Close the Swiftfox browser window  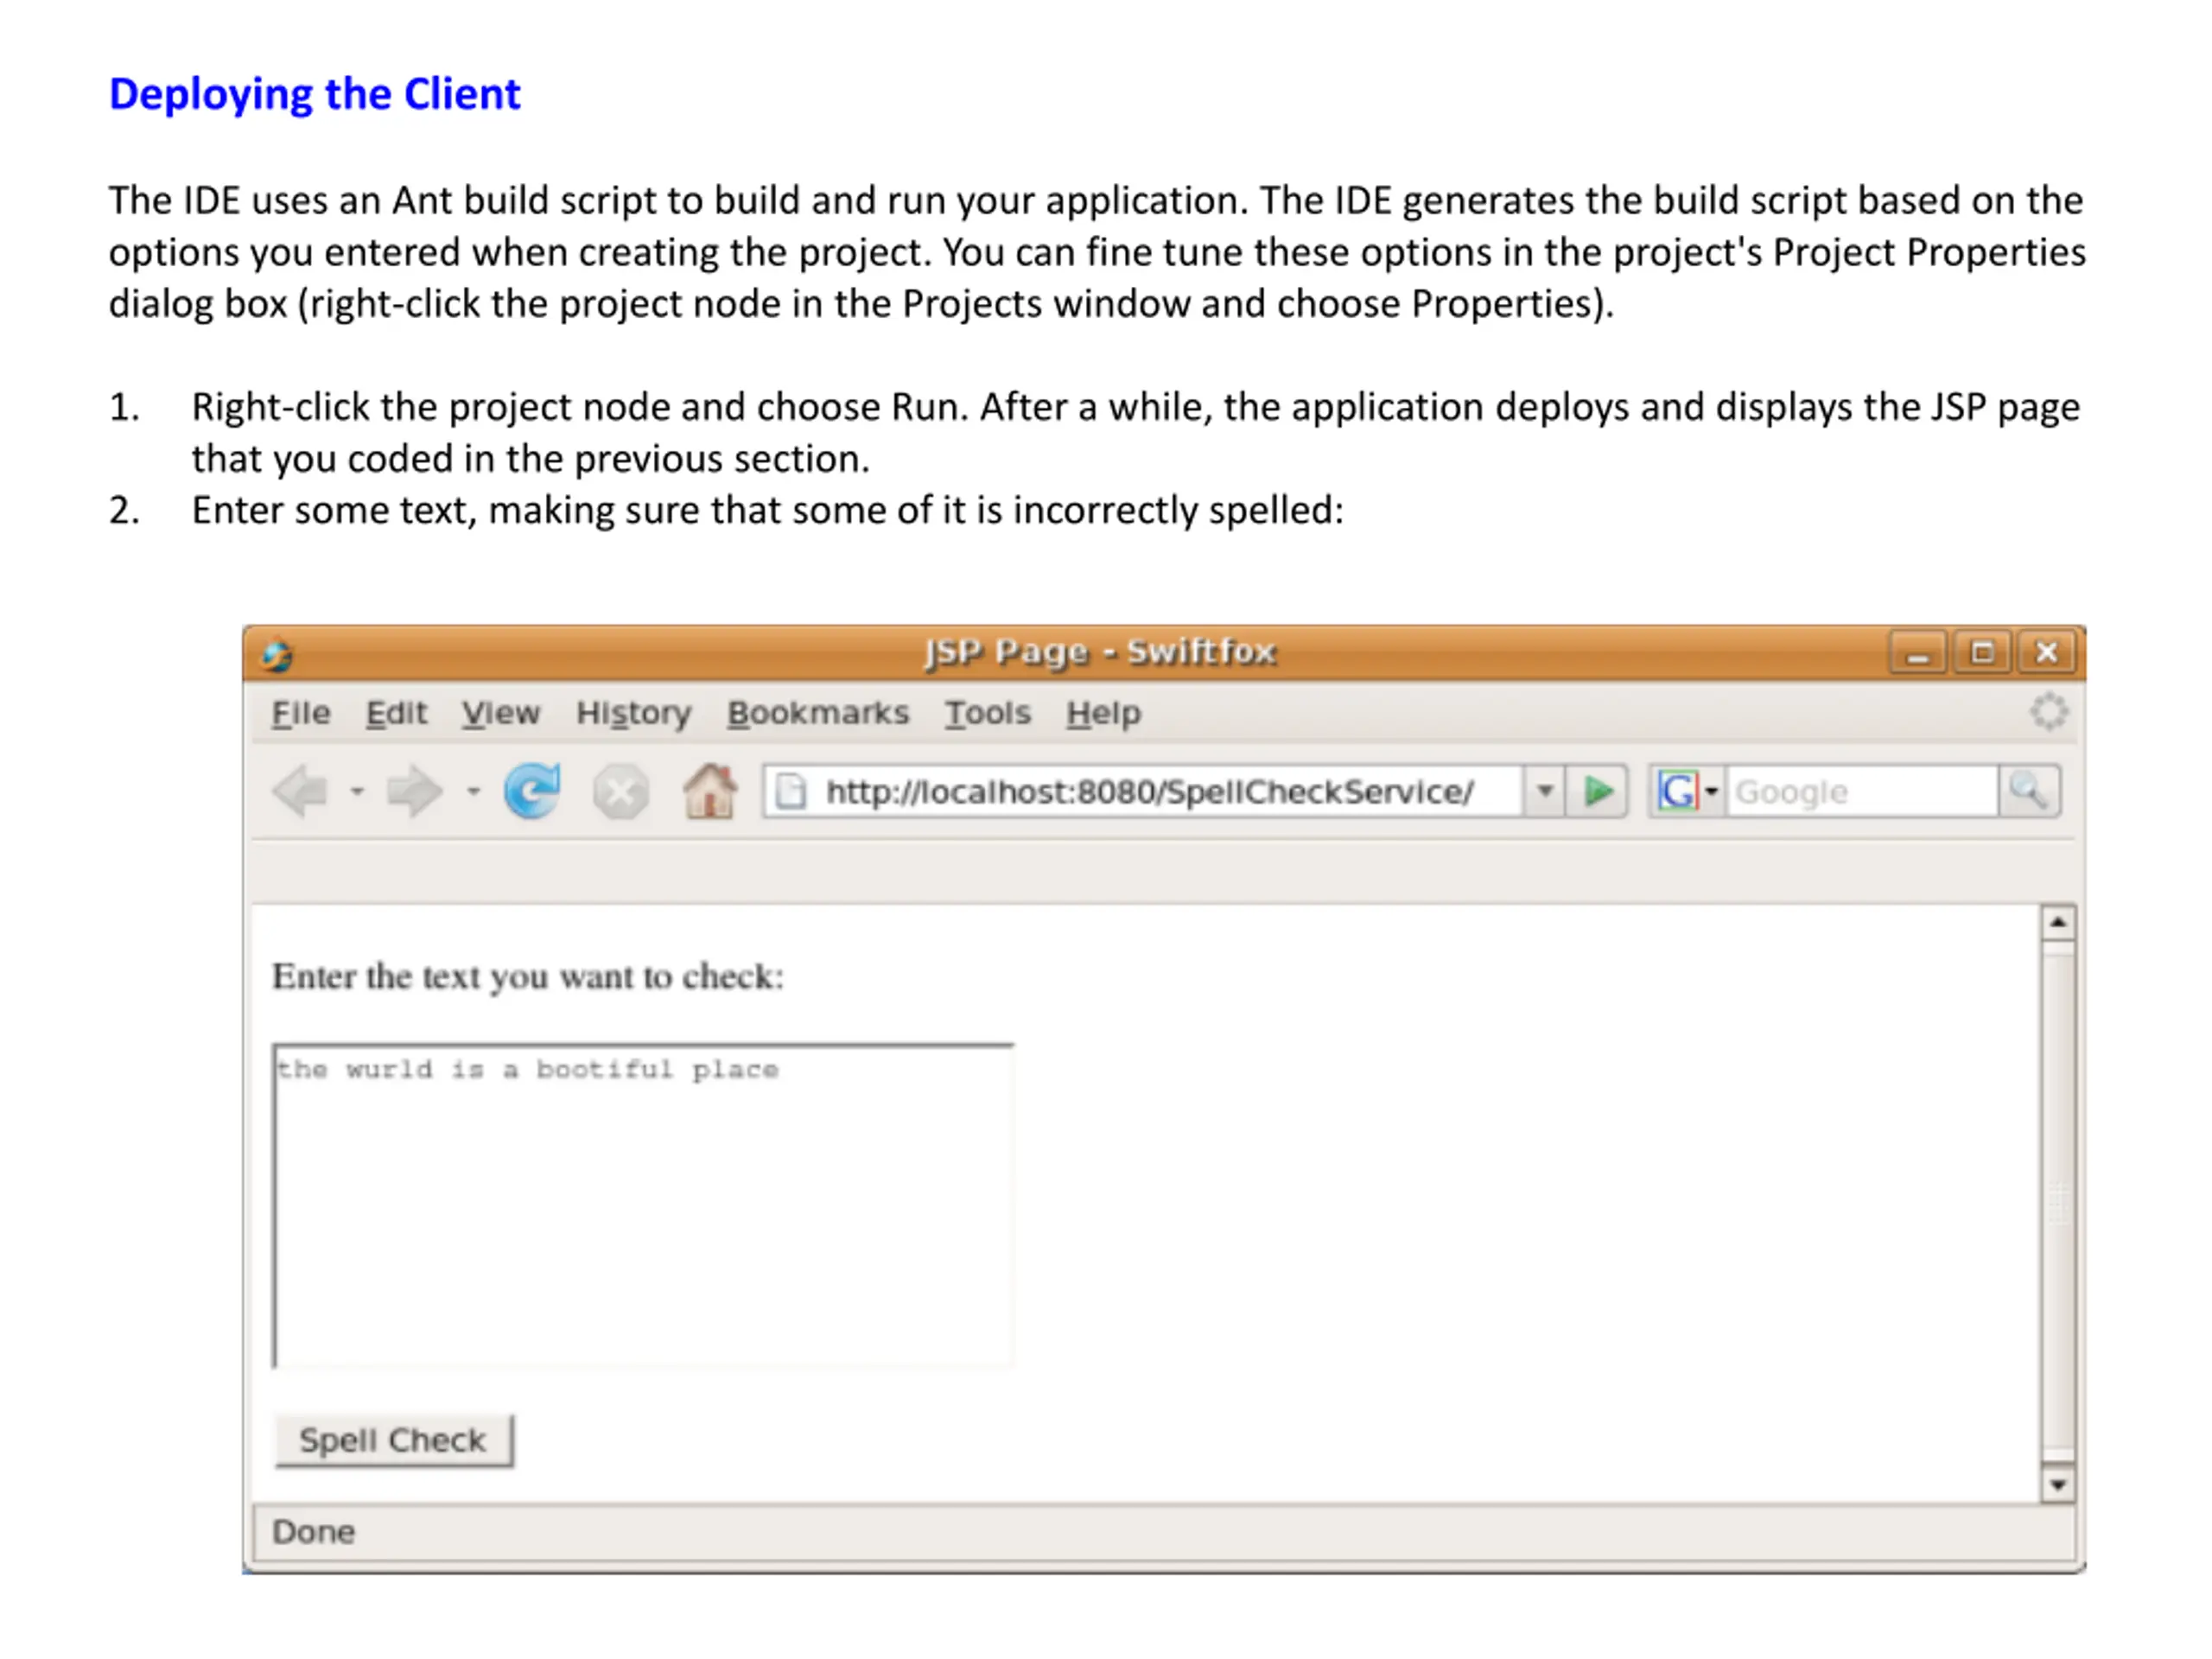[2046, 653]
